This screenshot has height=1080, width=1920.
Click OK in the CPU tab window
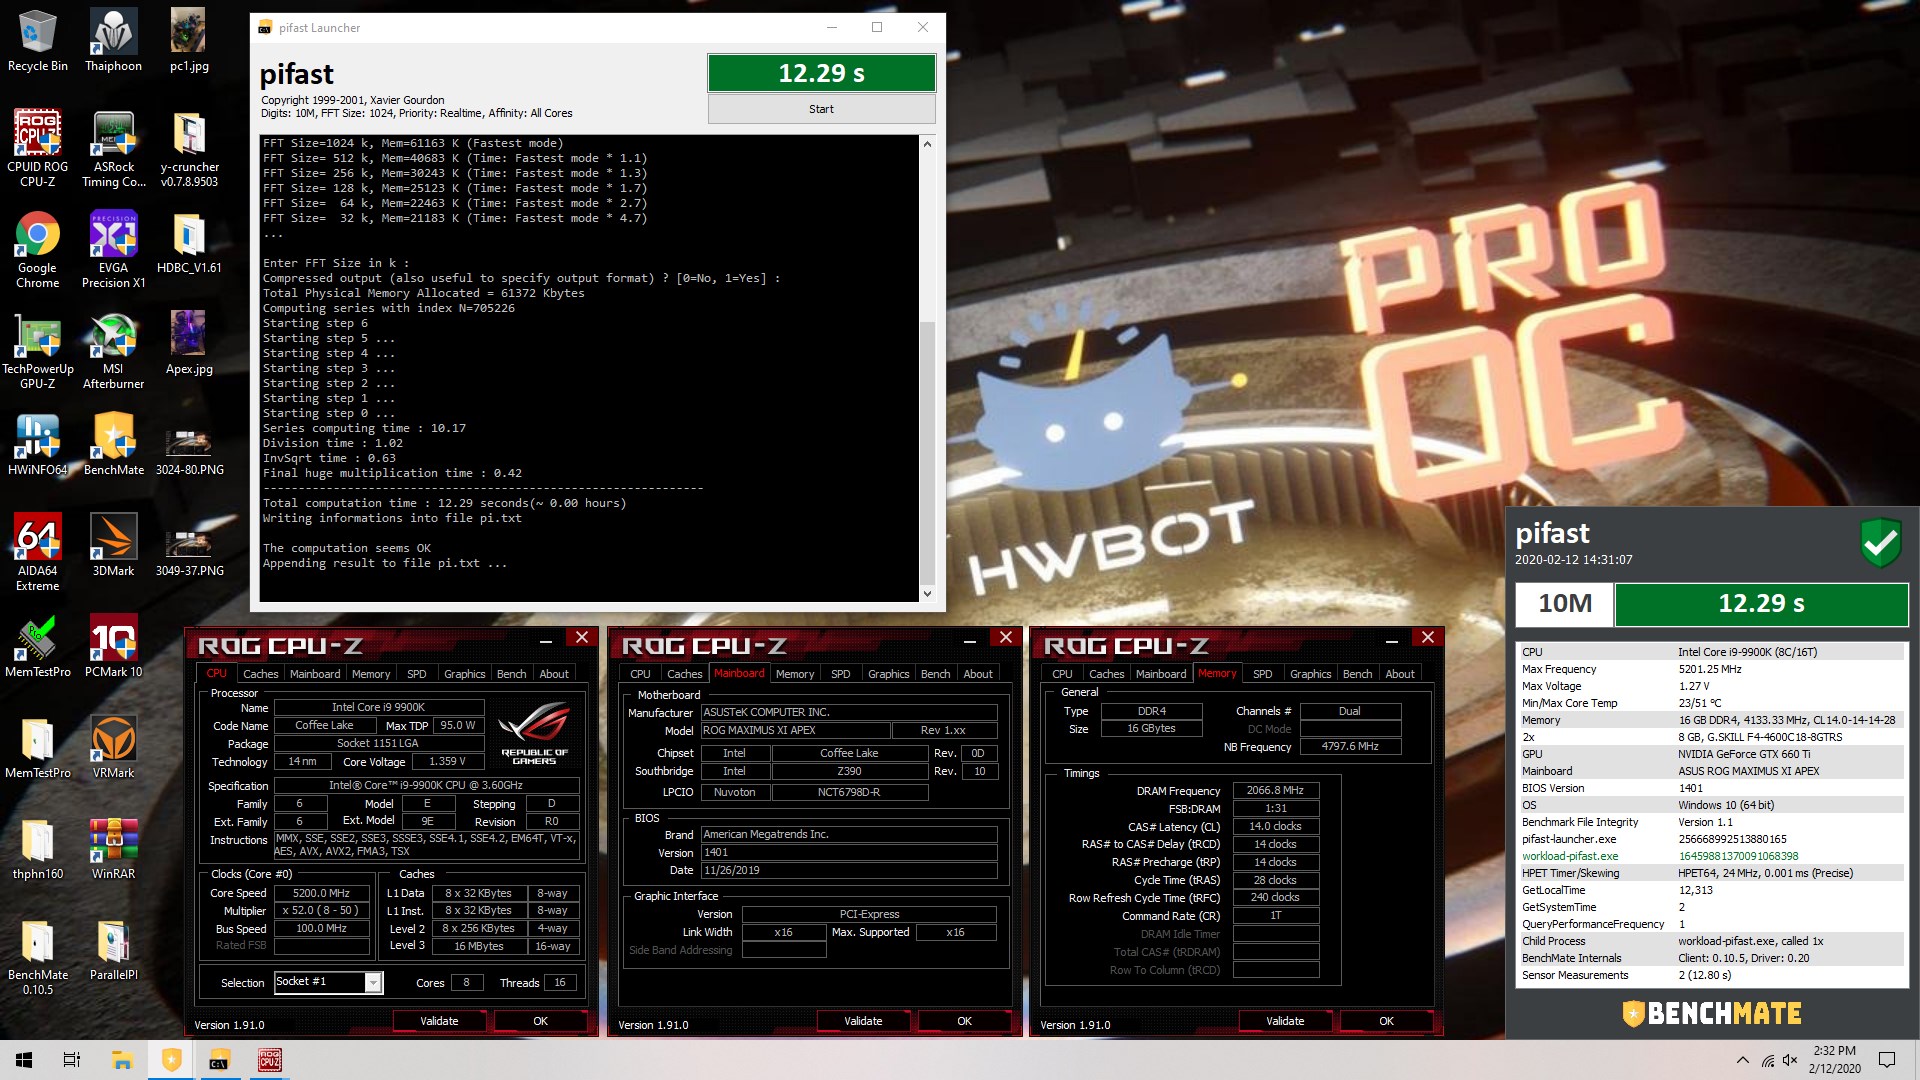click(540, 1021)
